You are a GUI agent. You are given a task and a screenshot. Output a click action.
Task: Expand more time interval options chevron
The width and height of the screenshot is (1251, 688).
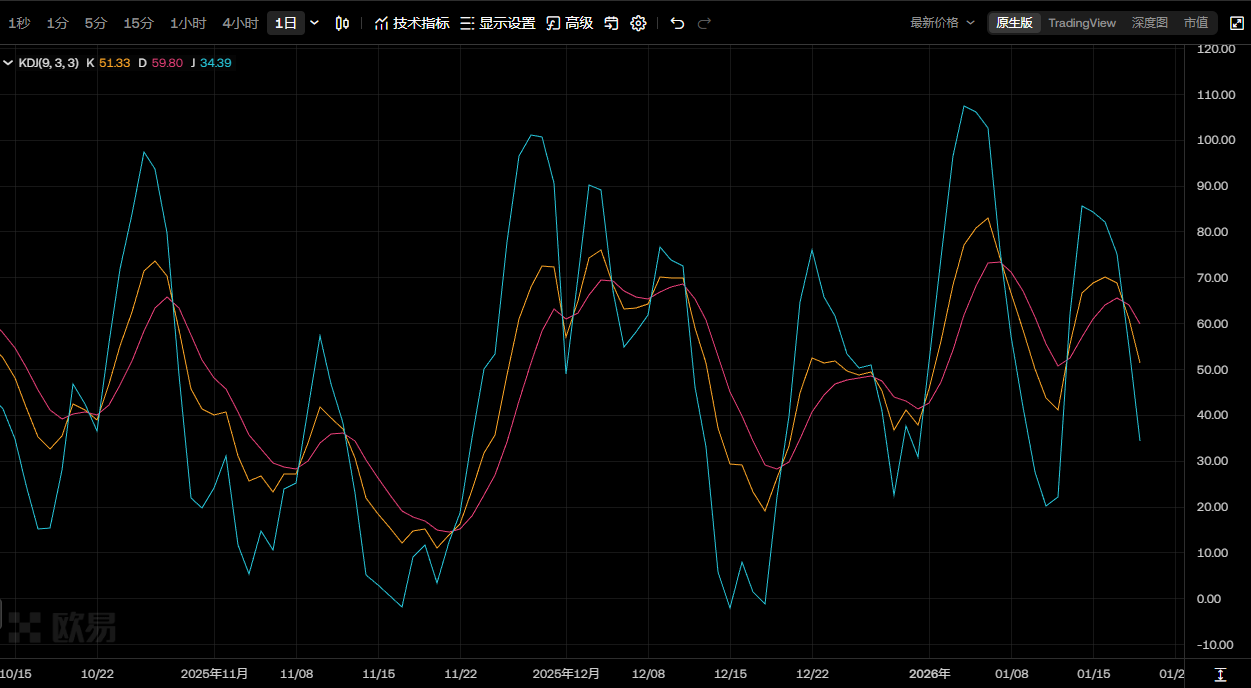click(x=315, y=23)
